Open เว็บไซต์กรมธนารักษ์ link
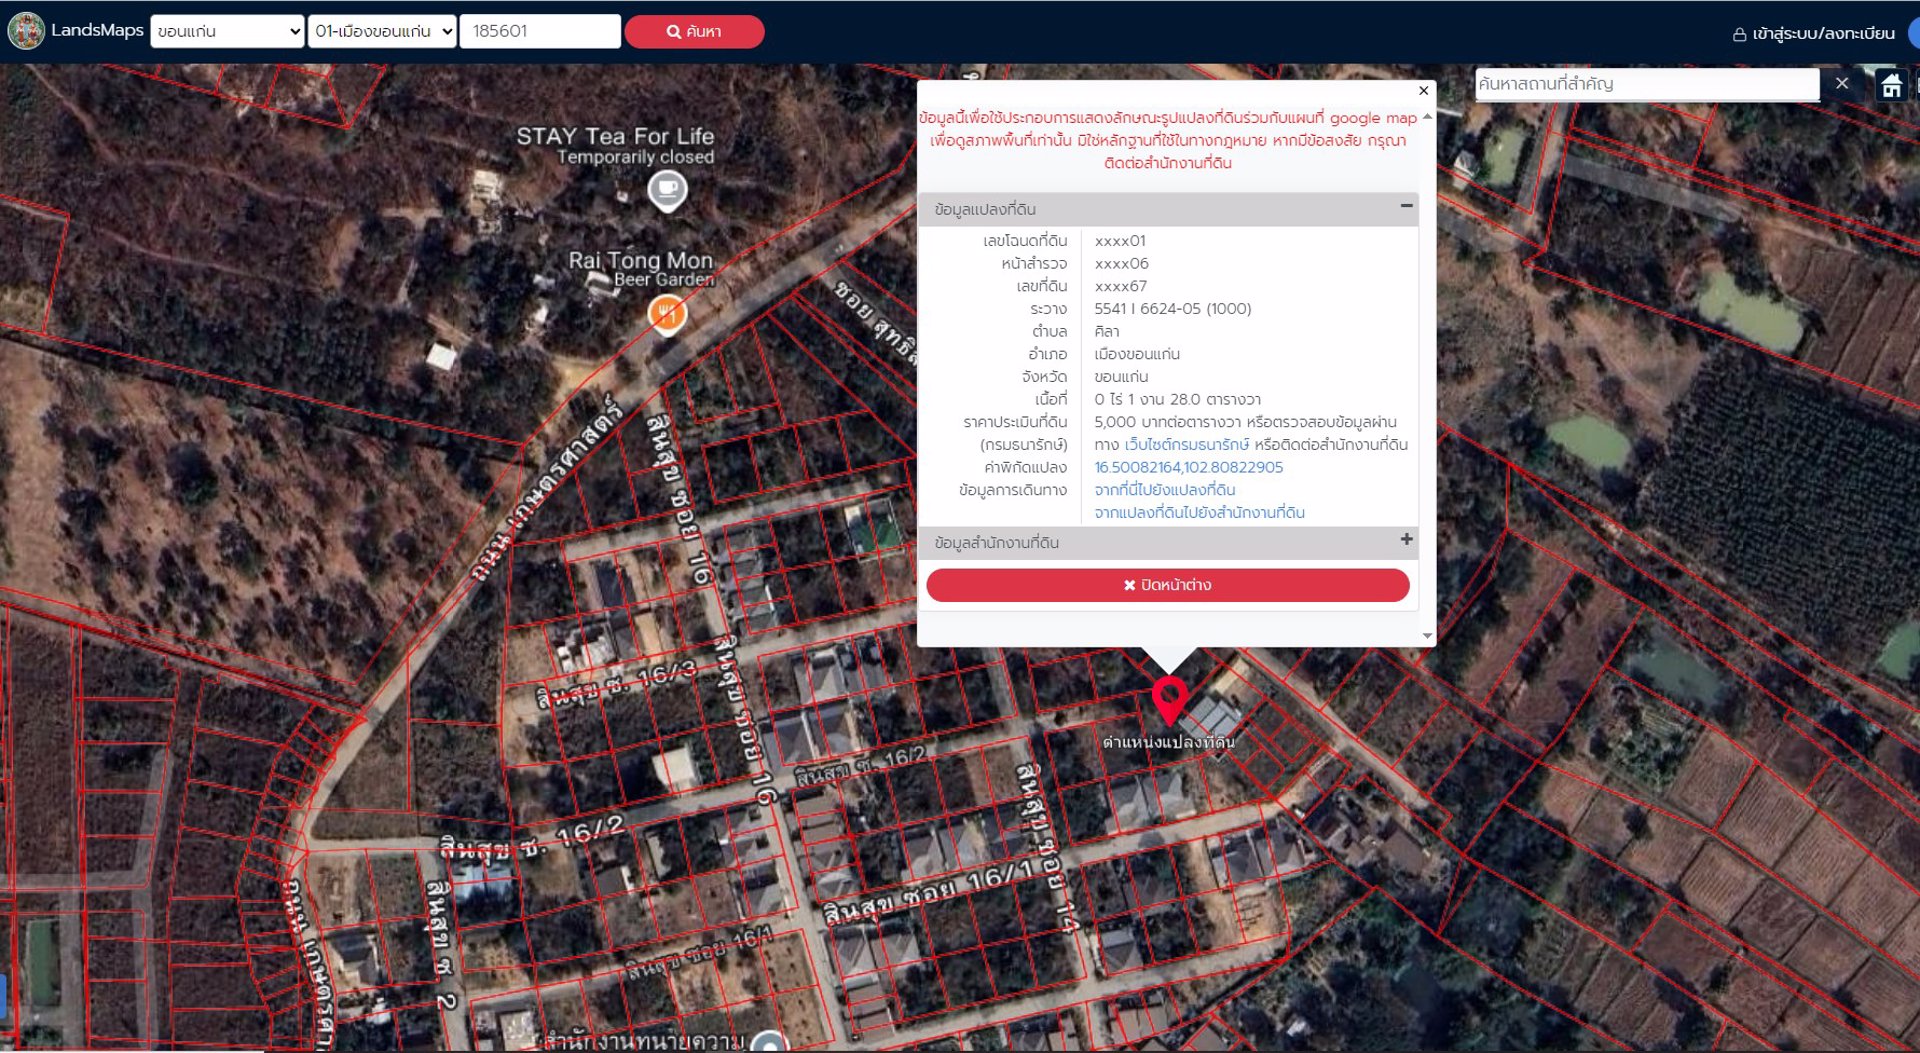Image resolution: width=1920 pixels, height=1053 pixels. click(1186, 445)
